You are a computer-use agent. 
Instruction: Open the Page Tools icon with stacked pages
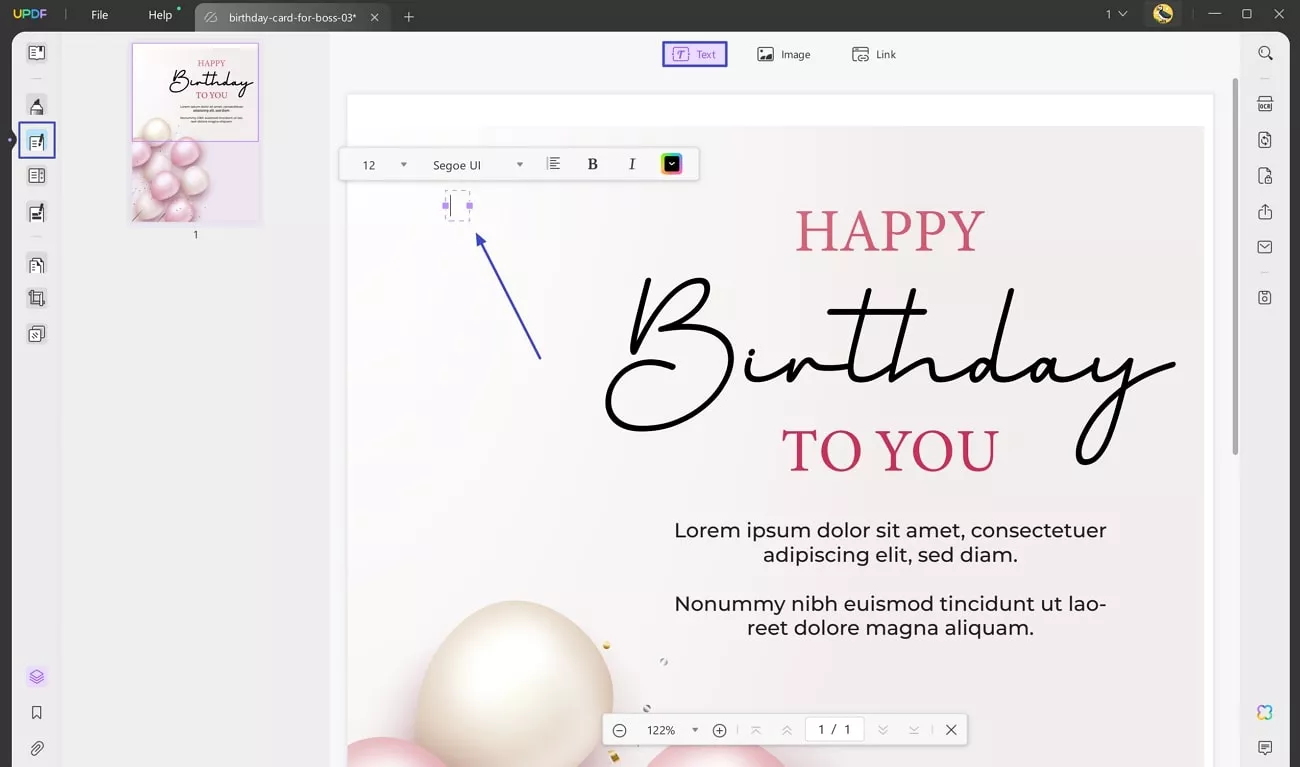[36, 265]
